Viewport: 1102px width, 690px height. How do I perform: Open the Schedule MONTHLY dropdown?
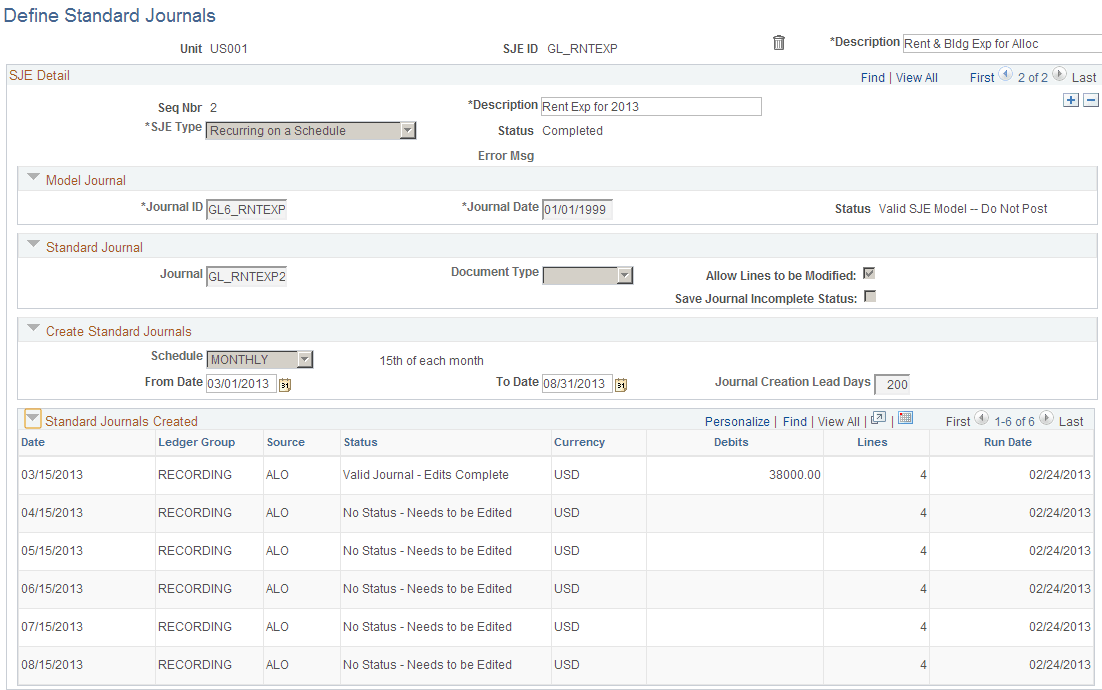click(304, 359)
